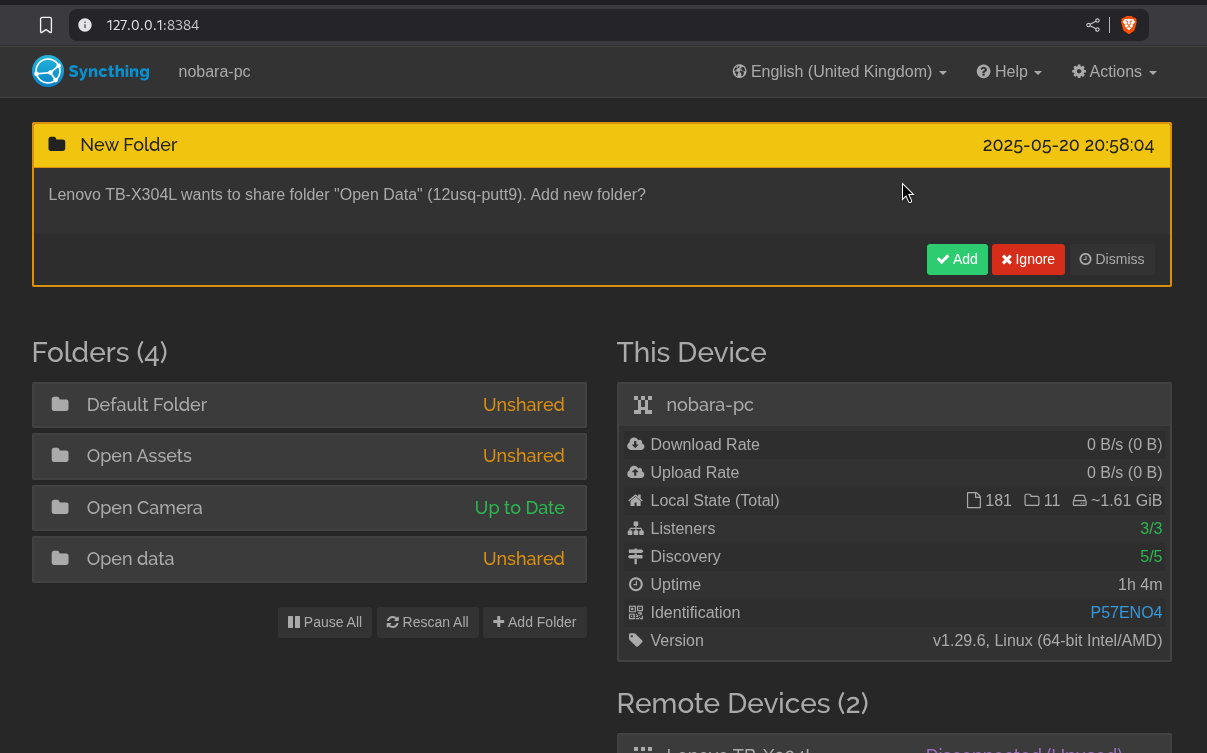Expand the Open data folder row

point(309,558)
